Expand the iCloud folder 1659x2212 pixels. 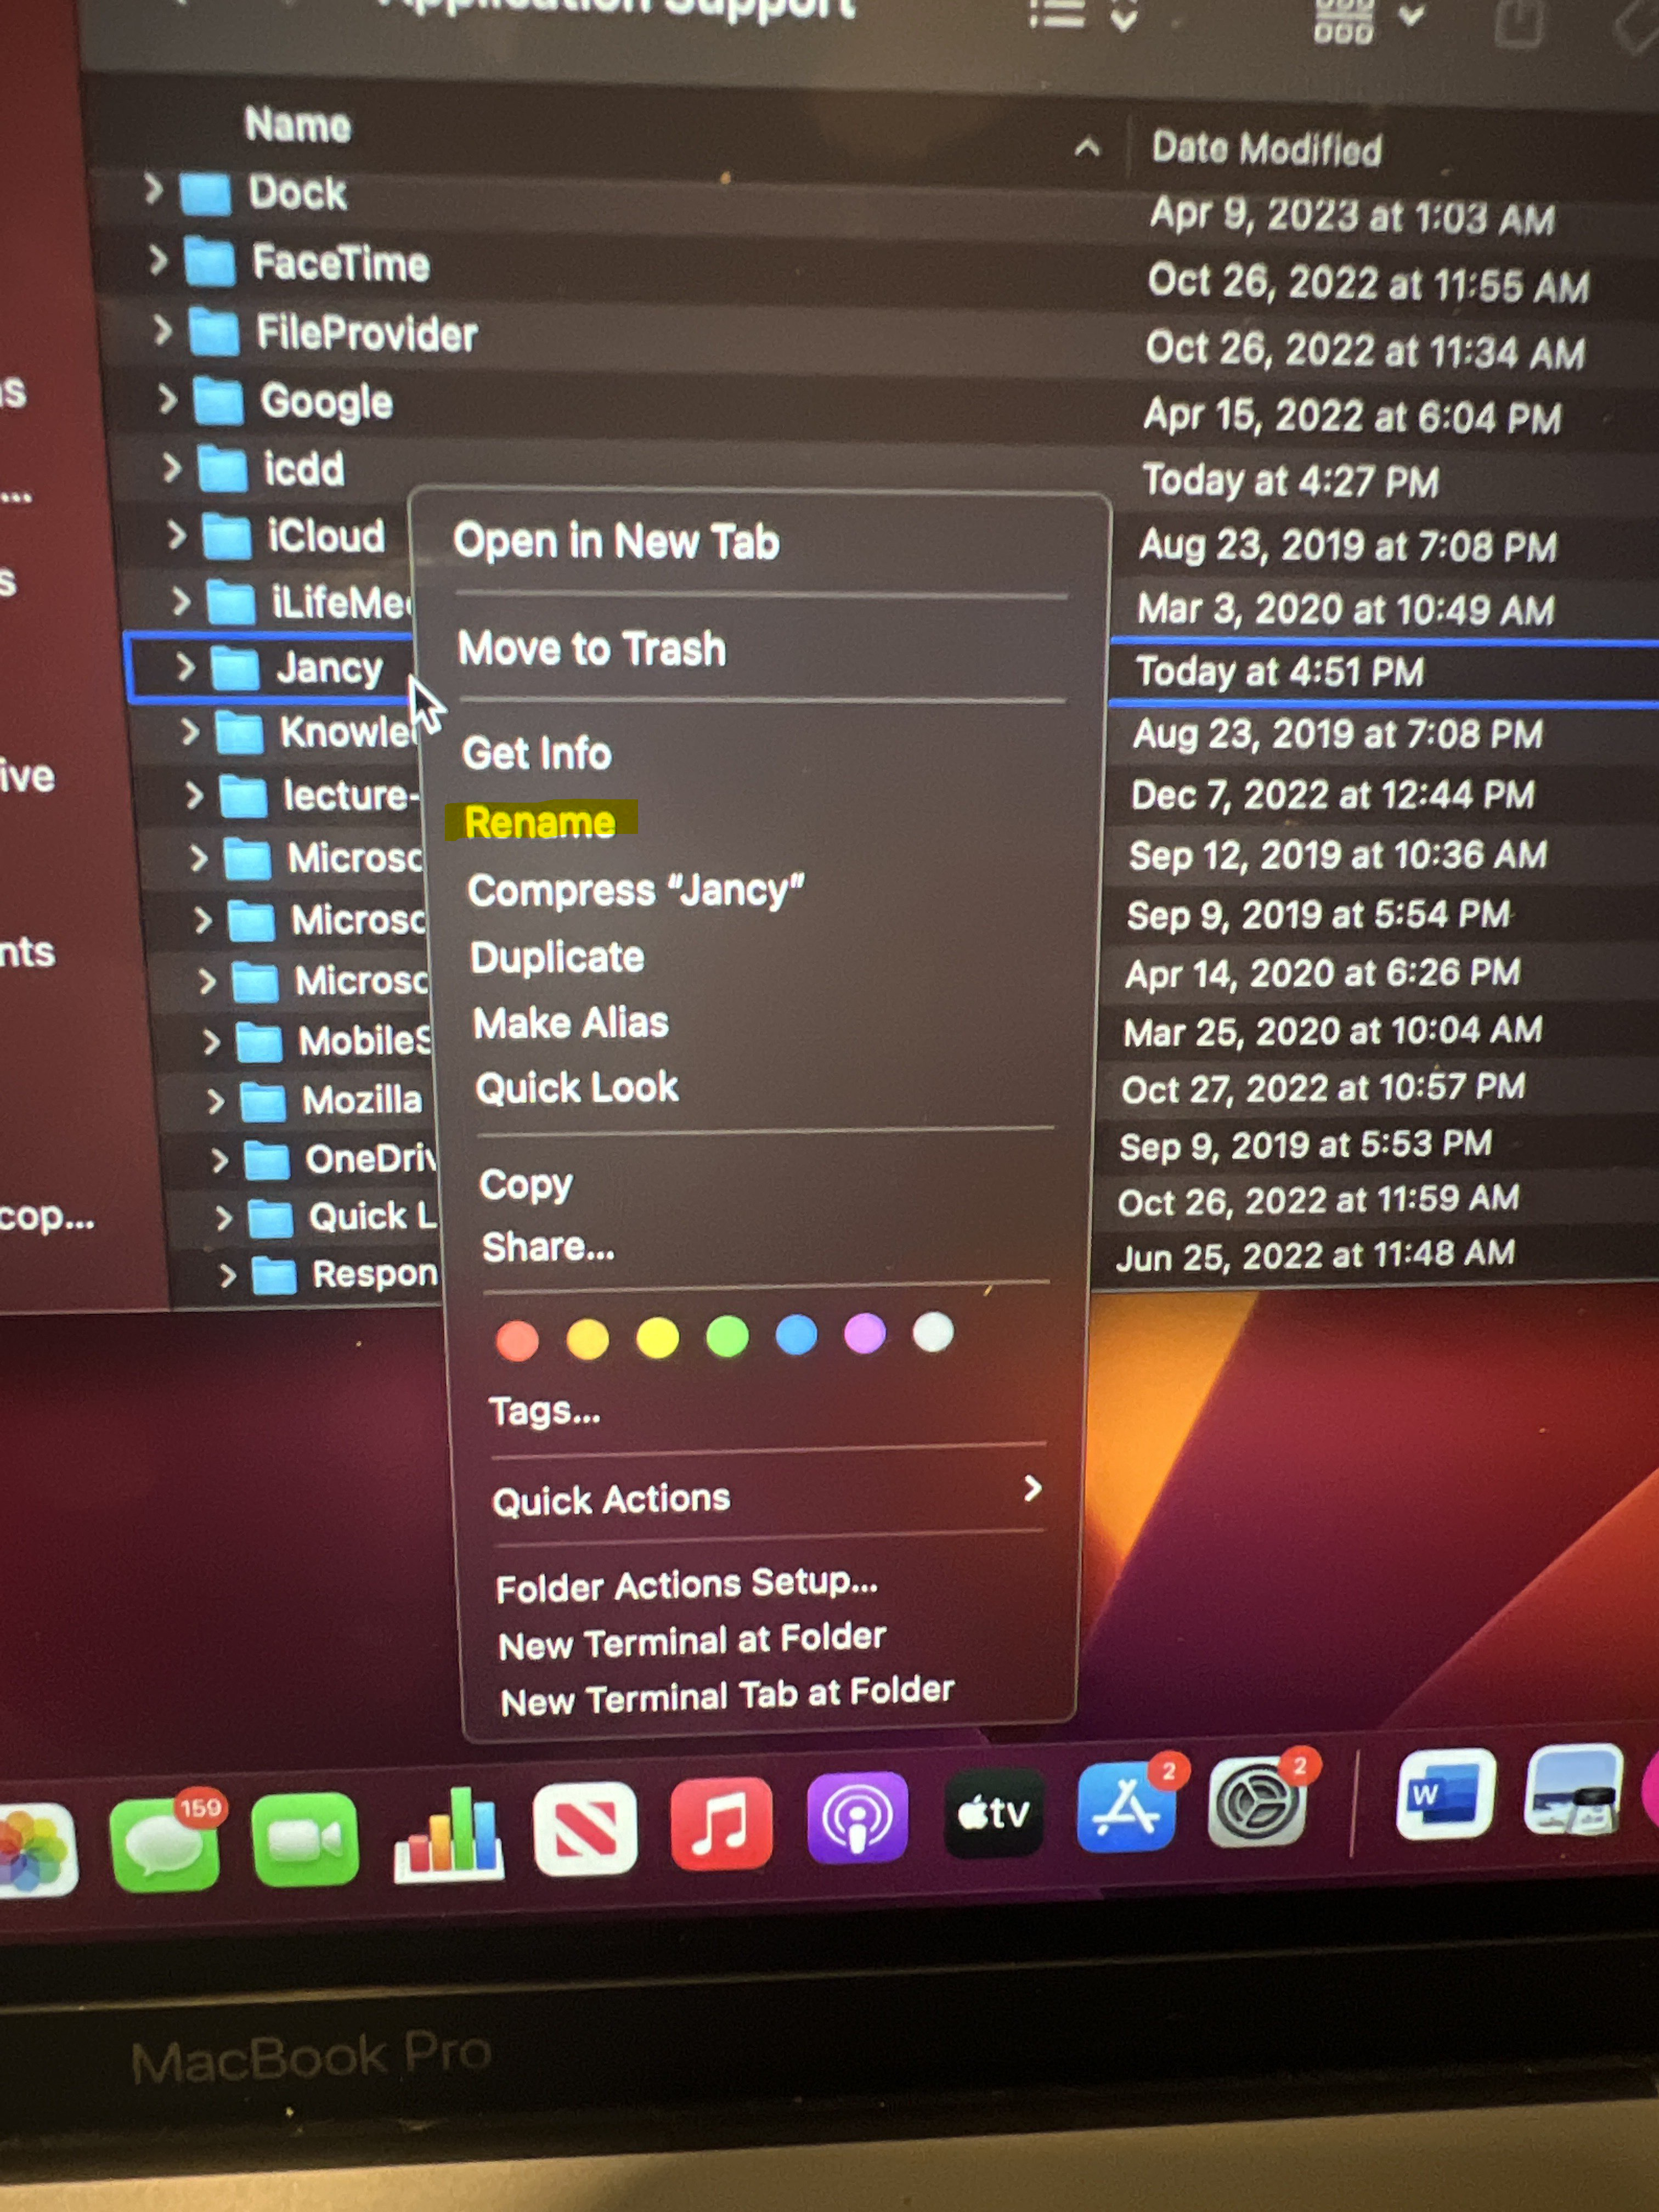tap(177, 535)
